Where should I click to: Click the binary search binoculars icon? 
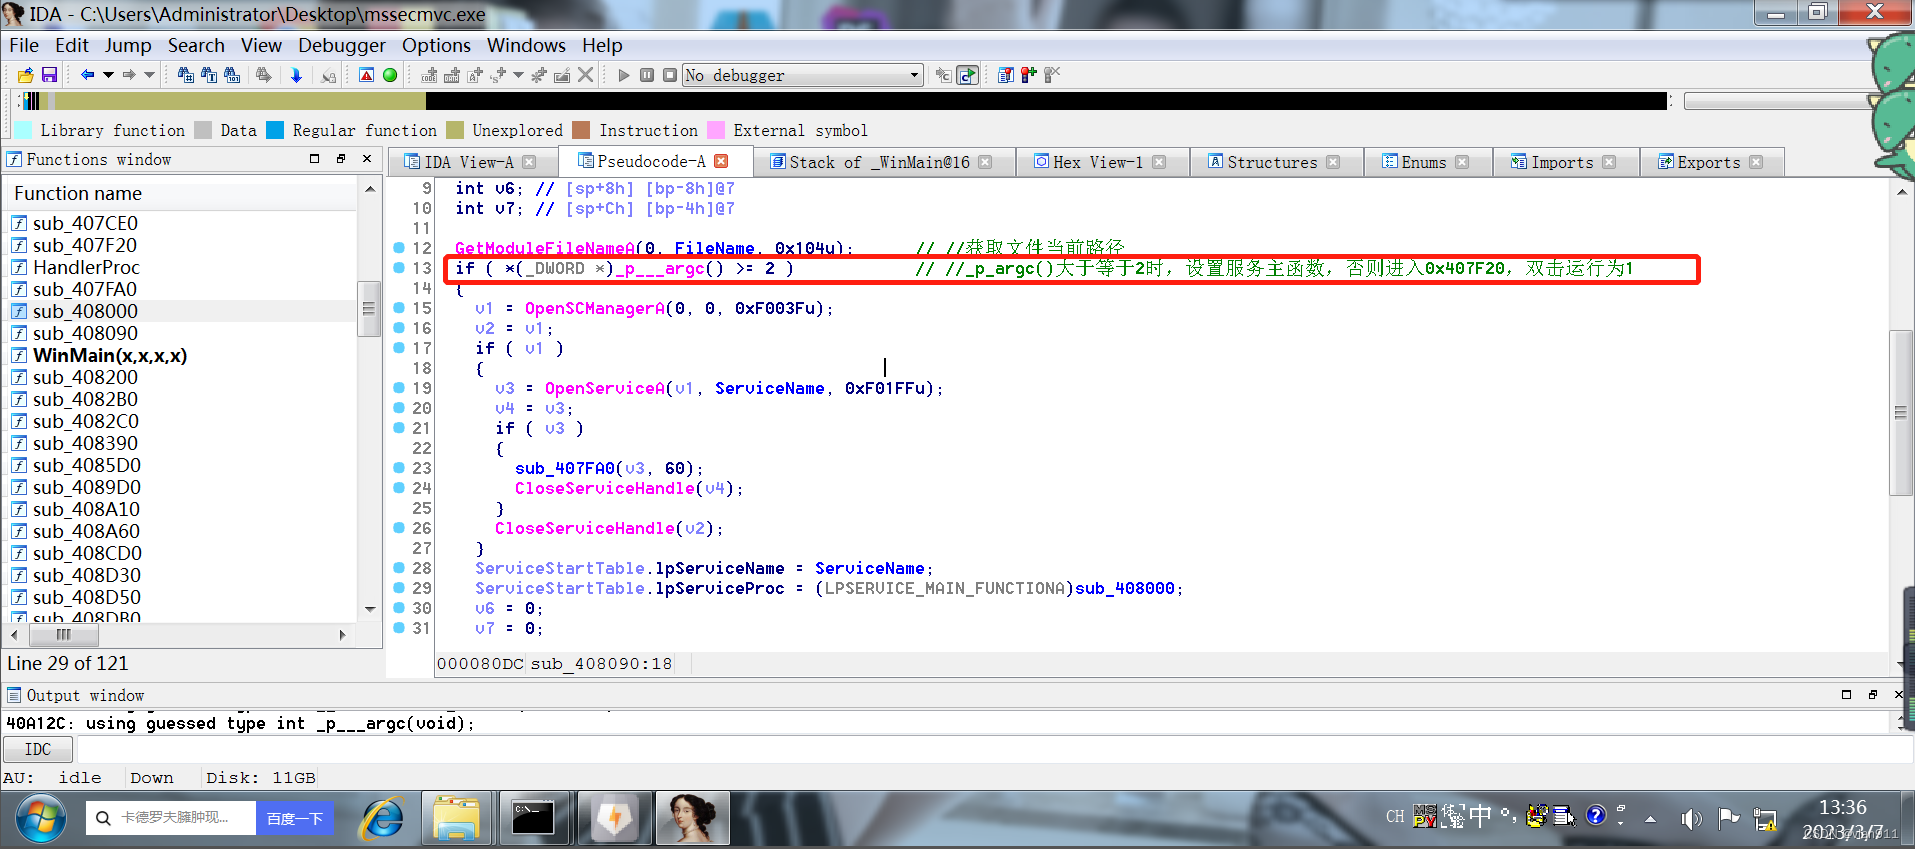tap(232, 75)
